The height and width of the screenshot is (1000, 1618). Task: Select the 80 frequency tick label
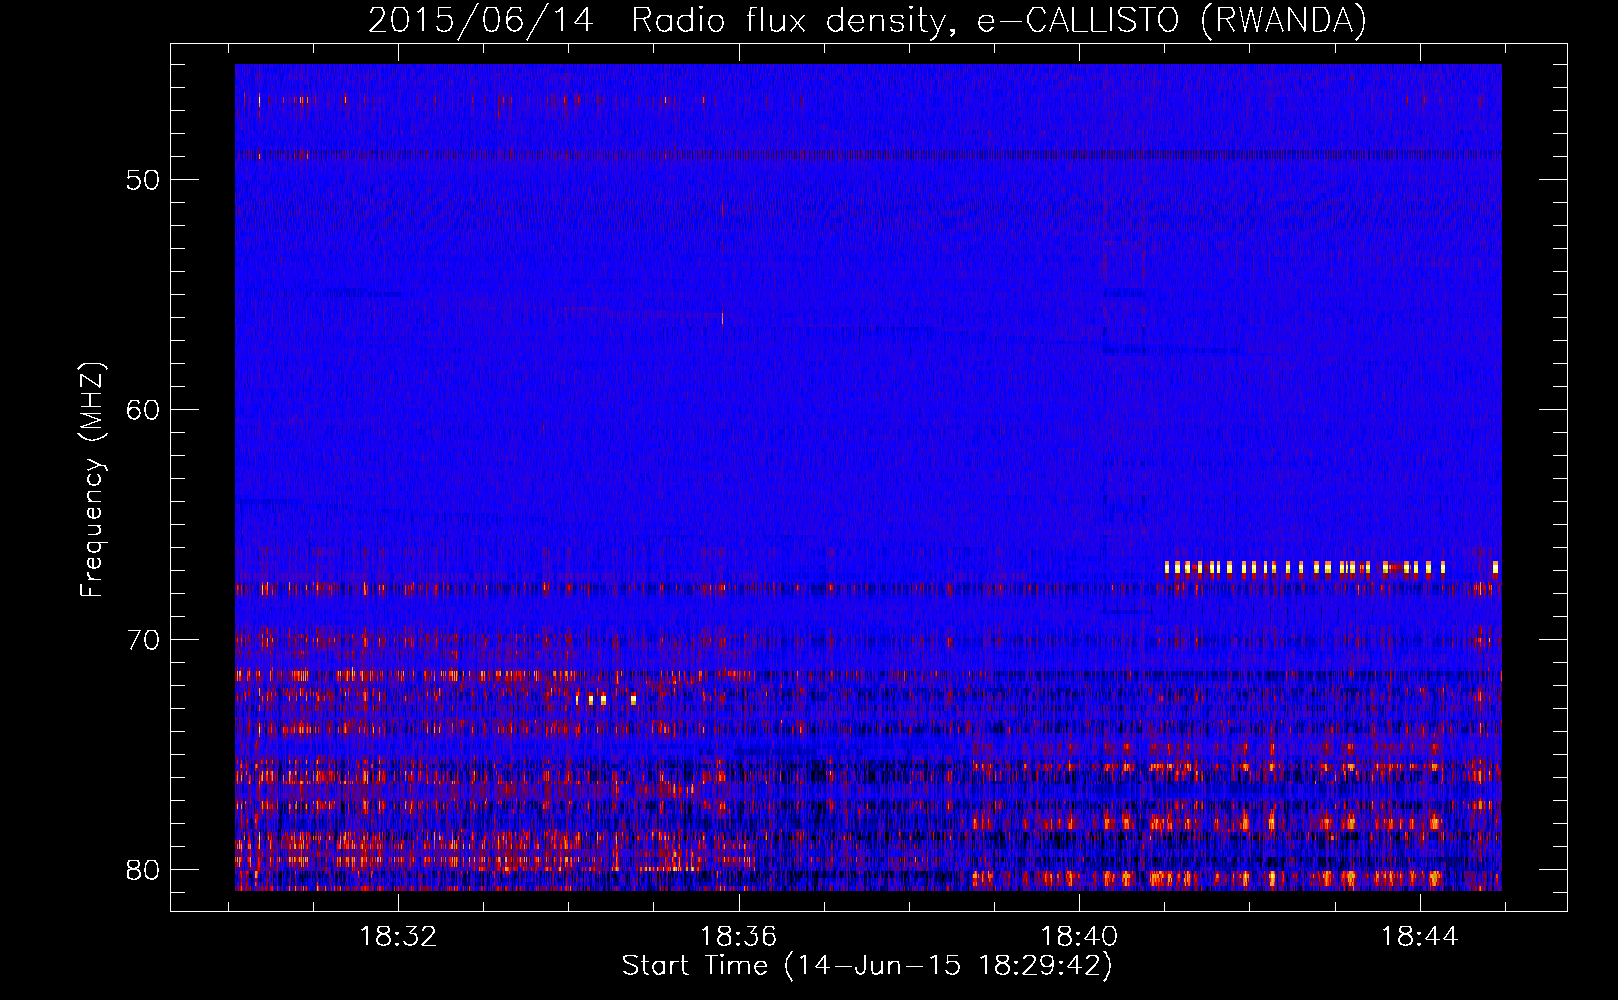[143, 870]
